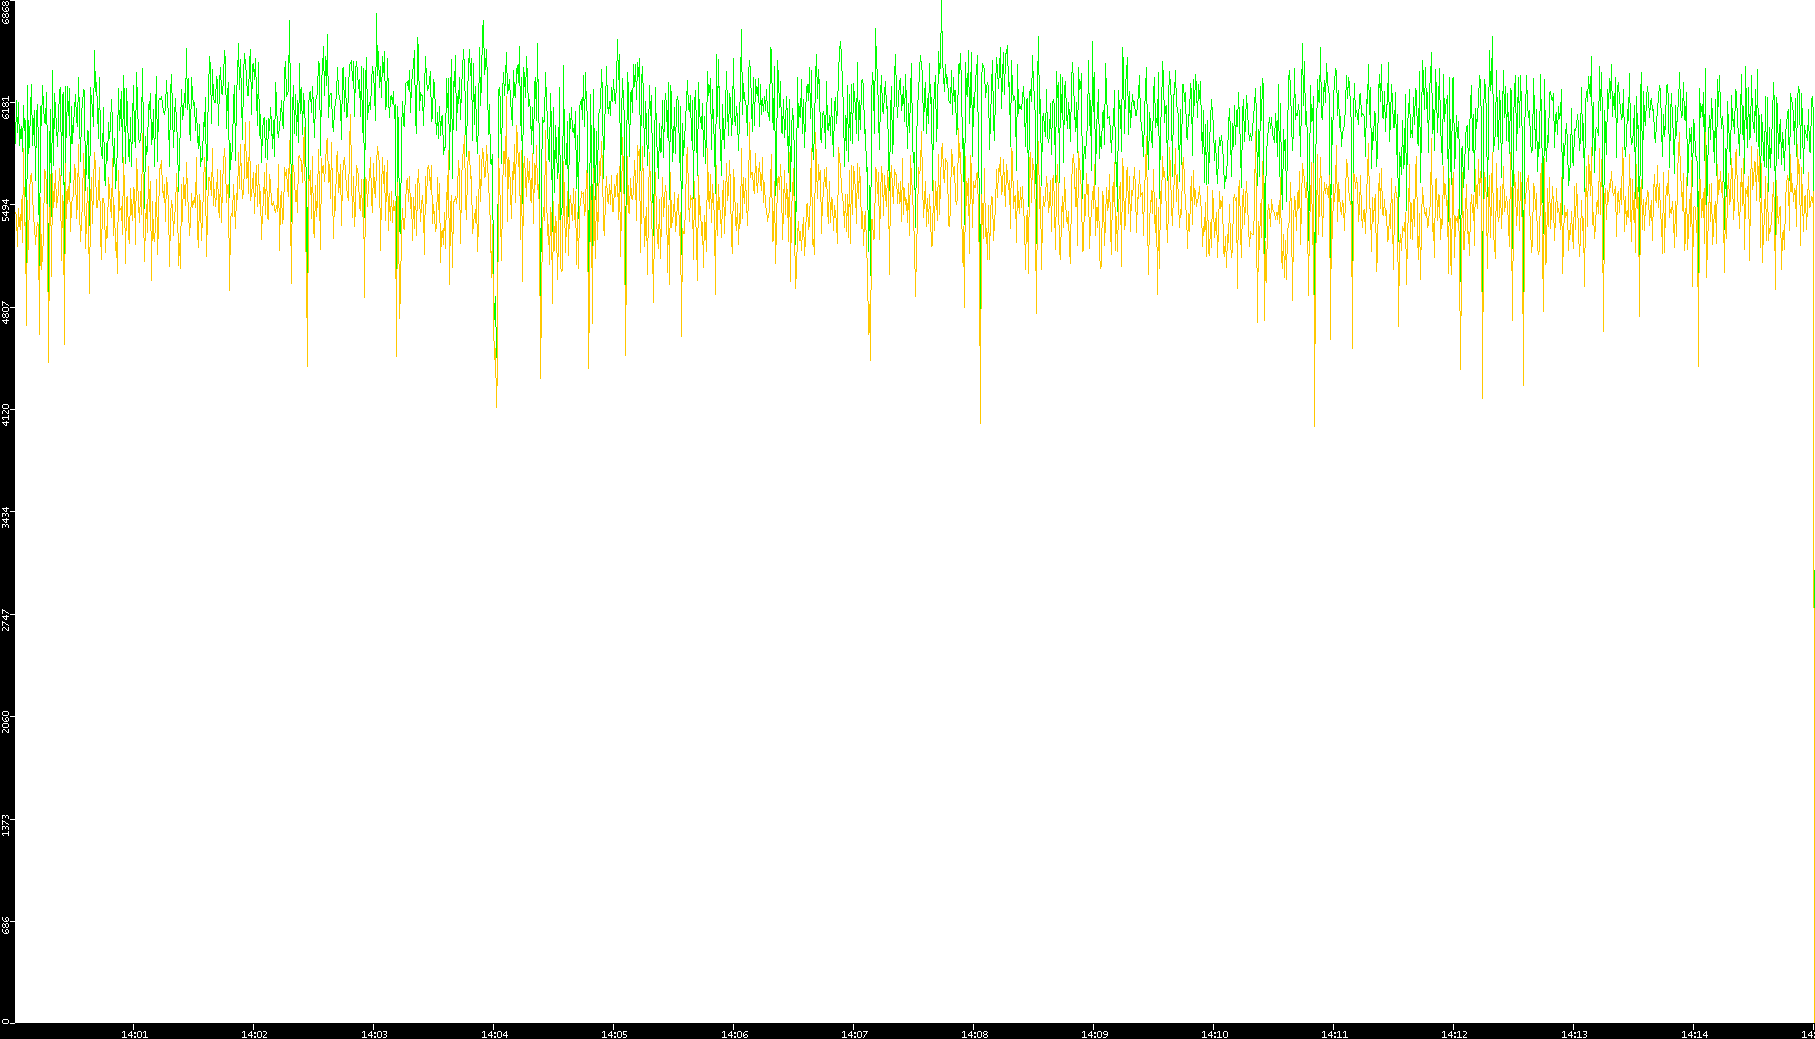Image resolution: width=1815 pixels, height=1039 pixels.
Task: Click the 2060 label on the Y axis
Action: 7,722
